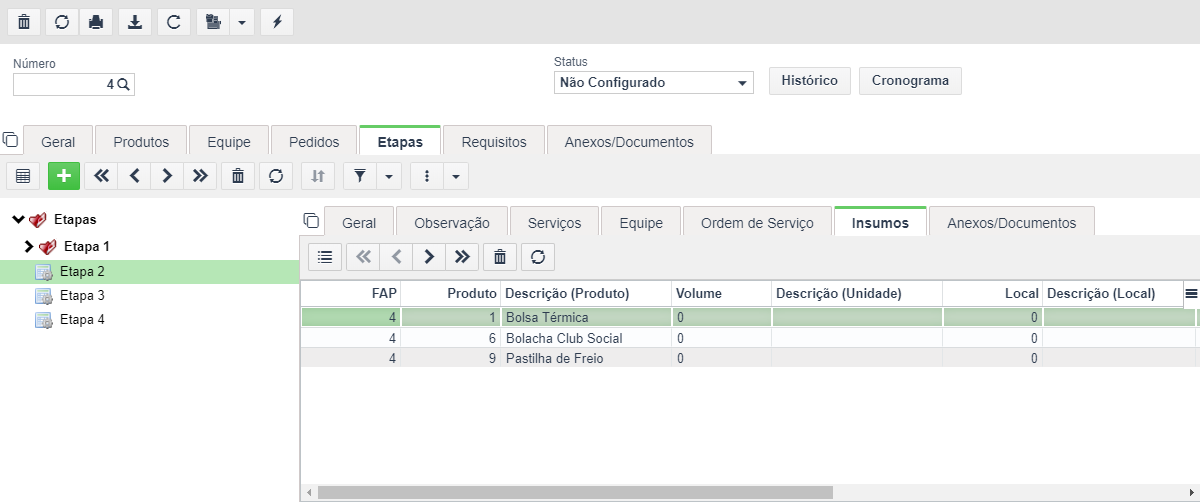Image resolution: width=1200 pixels, height=502 pixels.
Task: Expand Etapa 1 tree node
Action: [28, 246]
